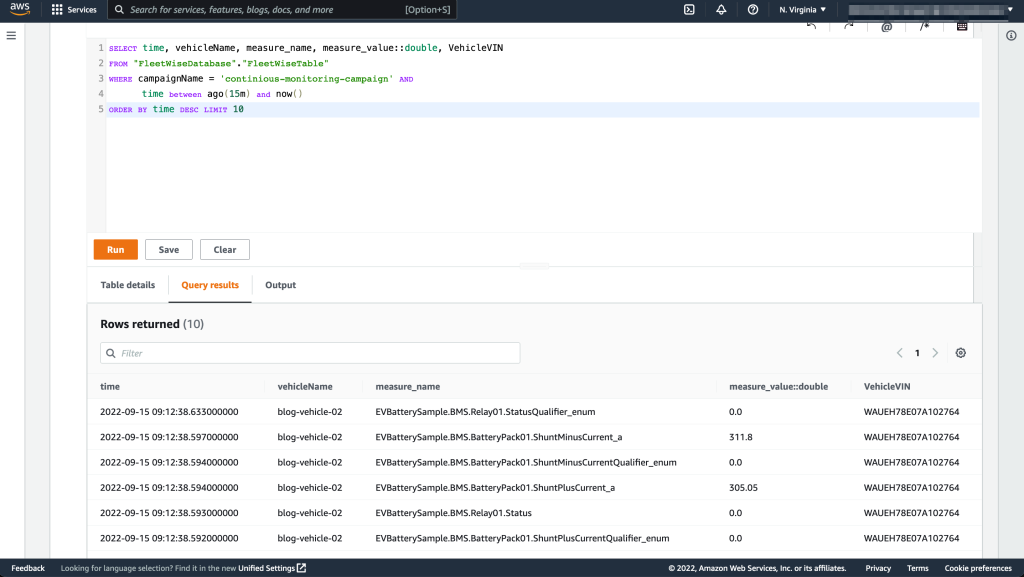
Task: Open keyboard shortcuts icon
Action: tap(961, 27)
